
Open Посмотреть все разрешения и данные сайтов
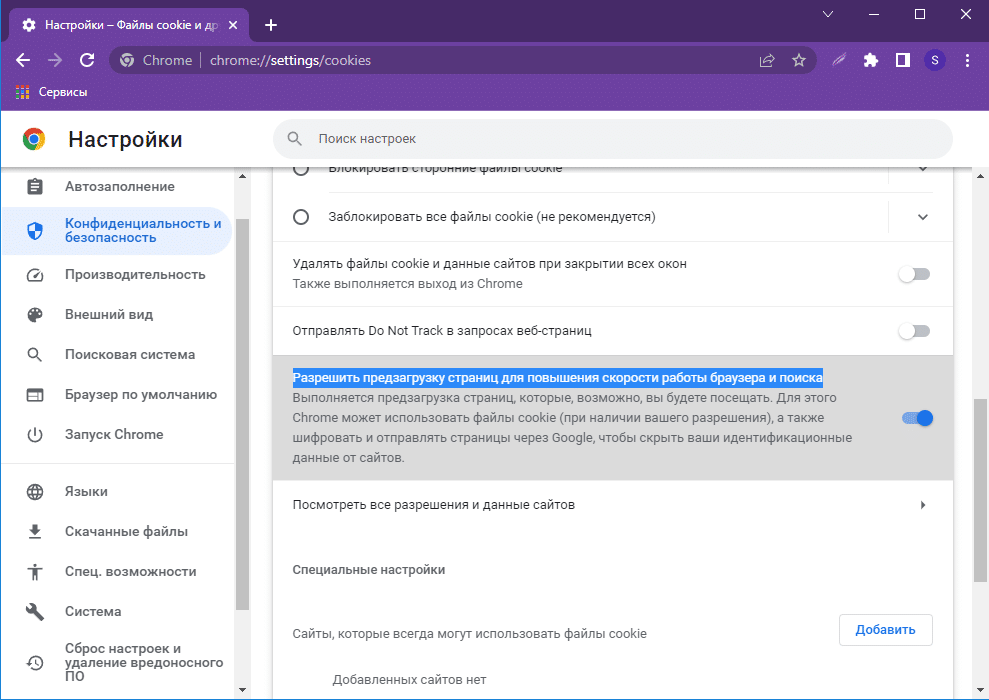pos(610,505)
